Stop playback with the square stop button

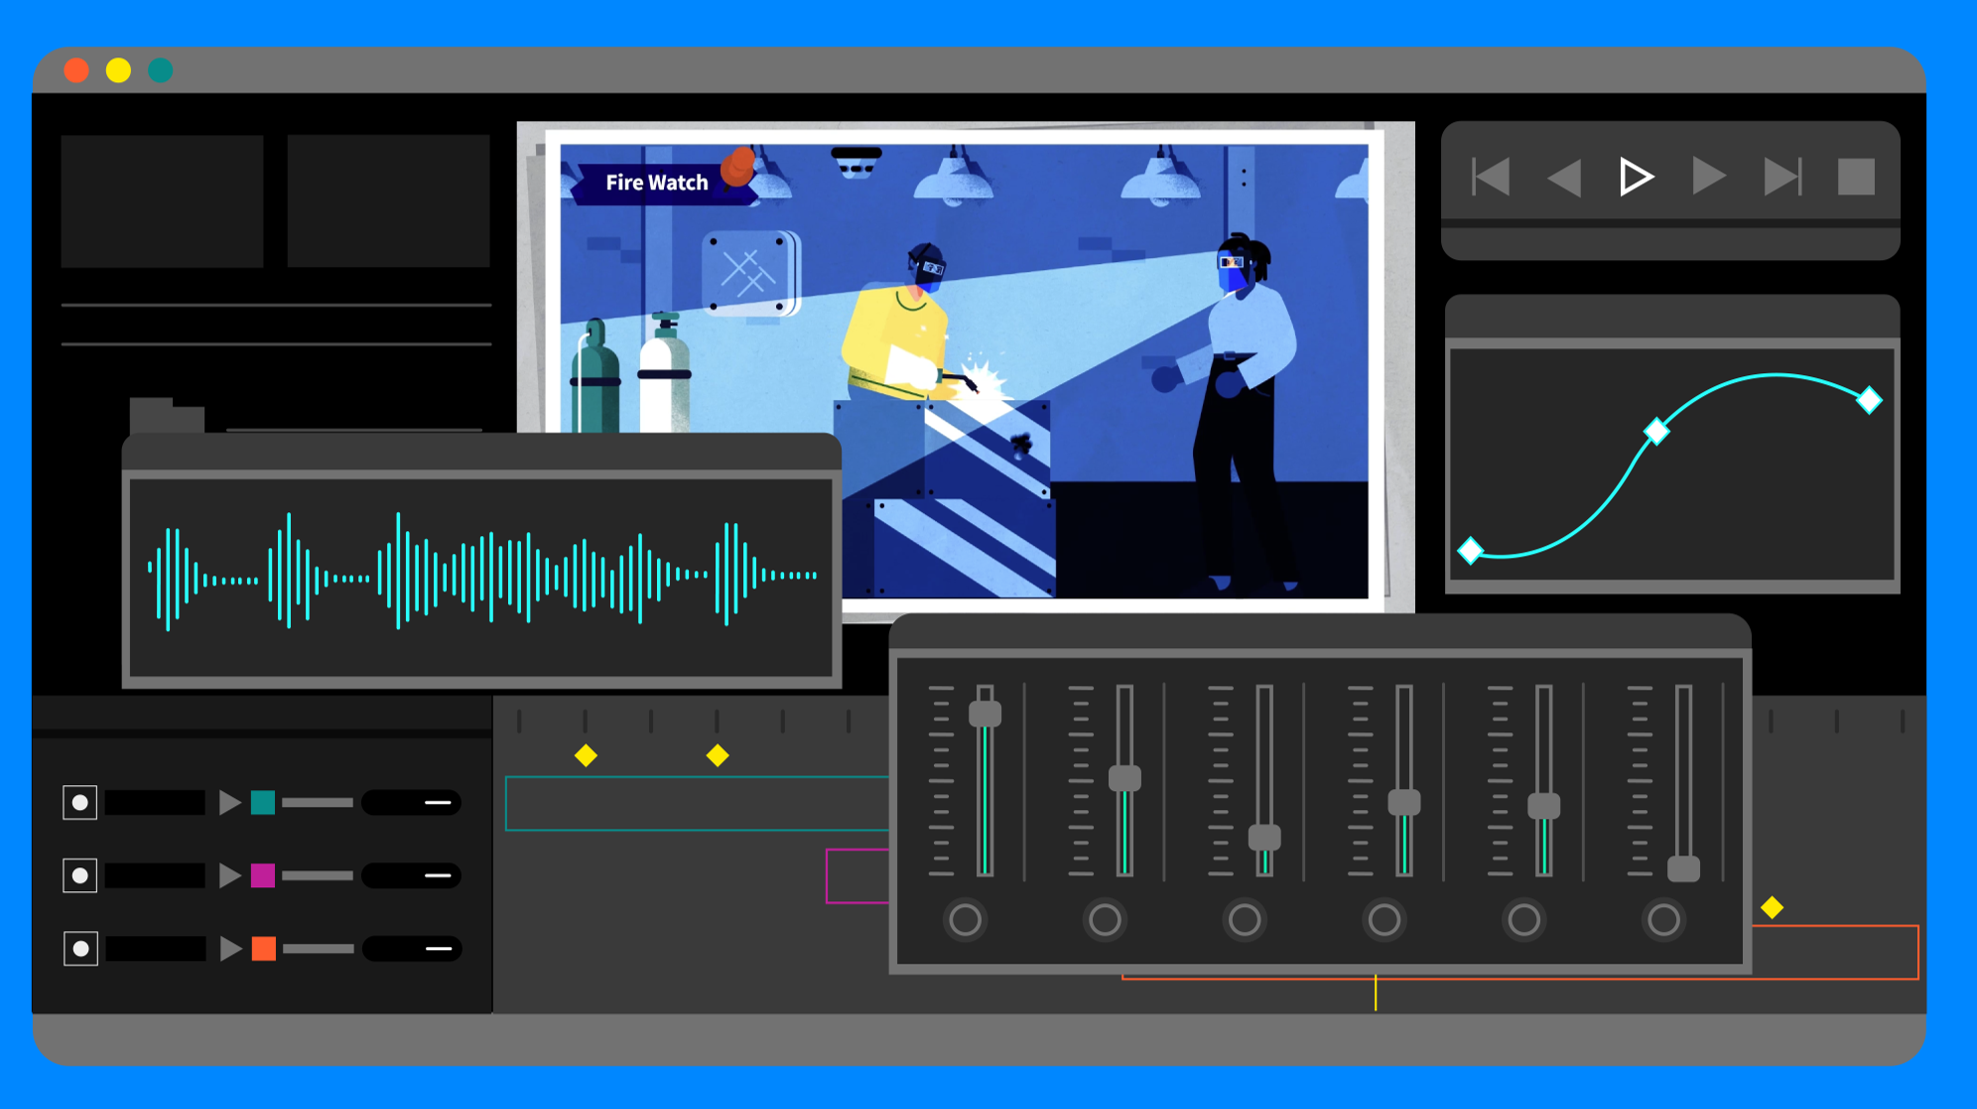pos(1856,177)
